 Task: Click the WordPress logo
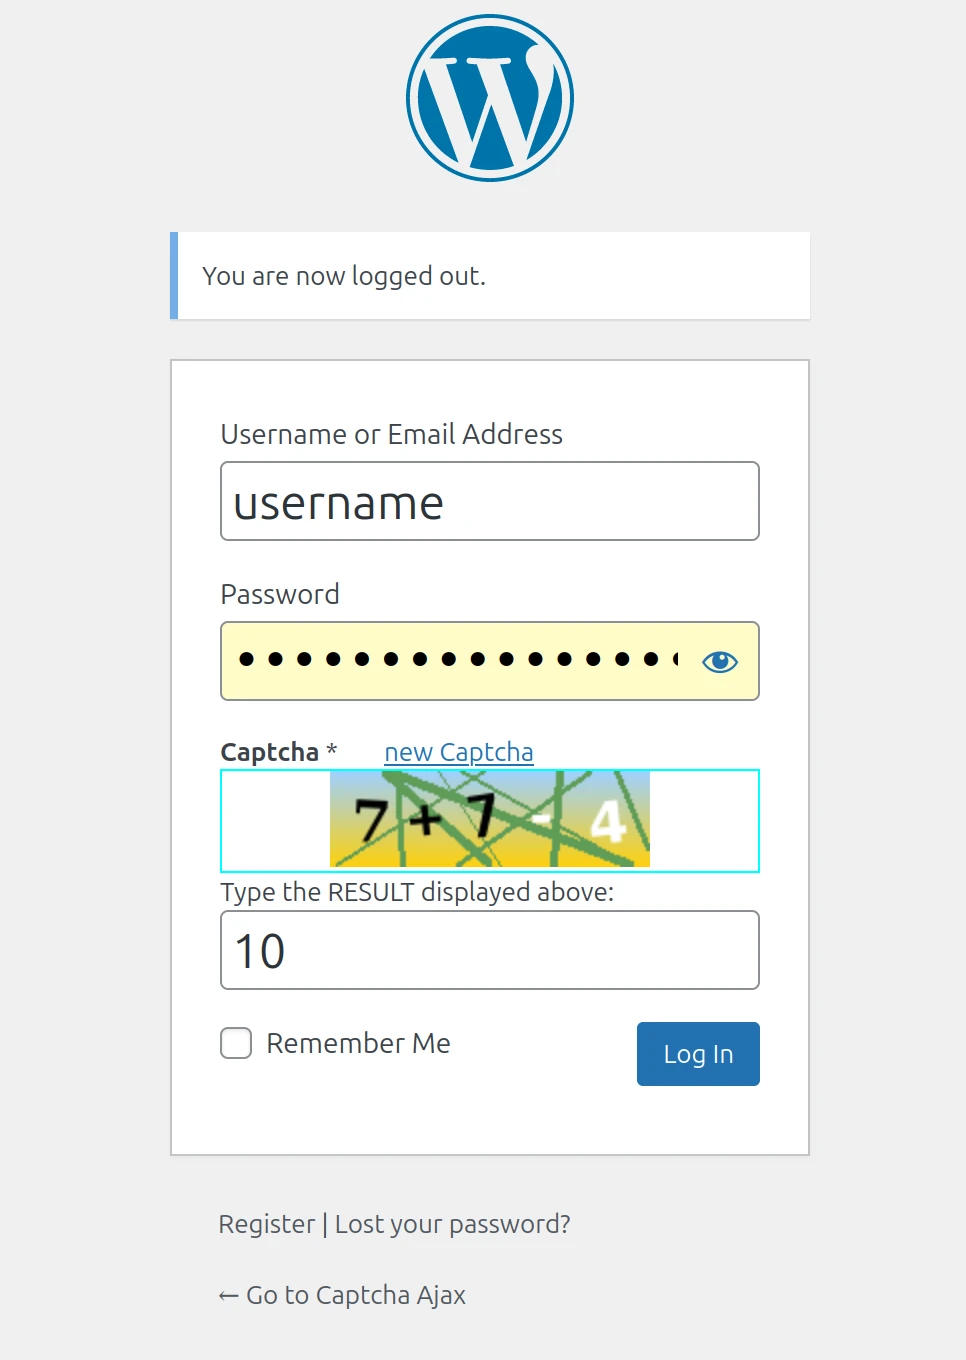pos(490,98)
